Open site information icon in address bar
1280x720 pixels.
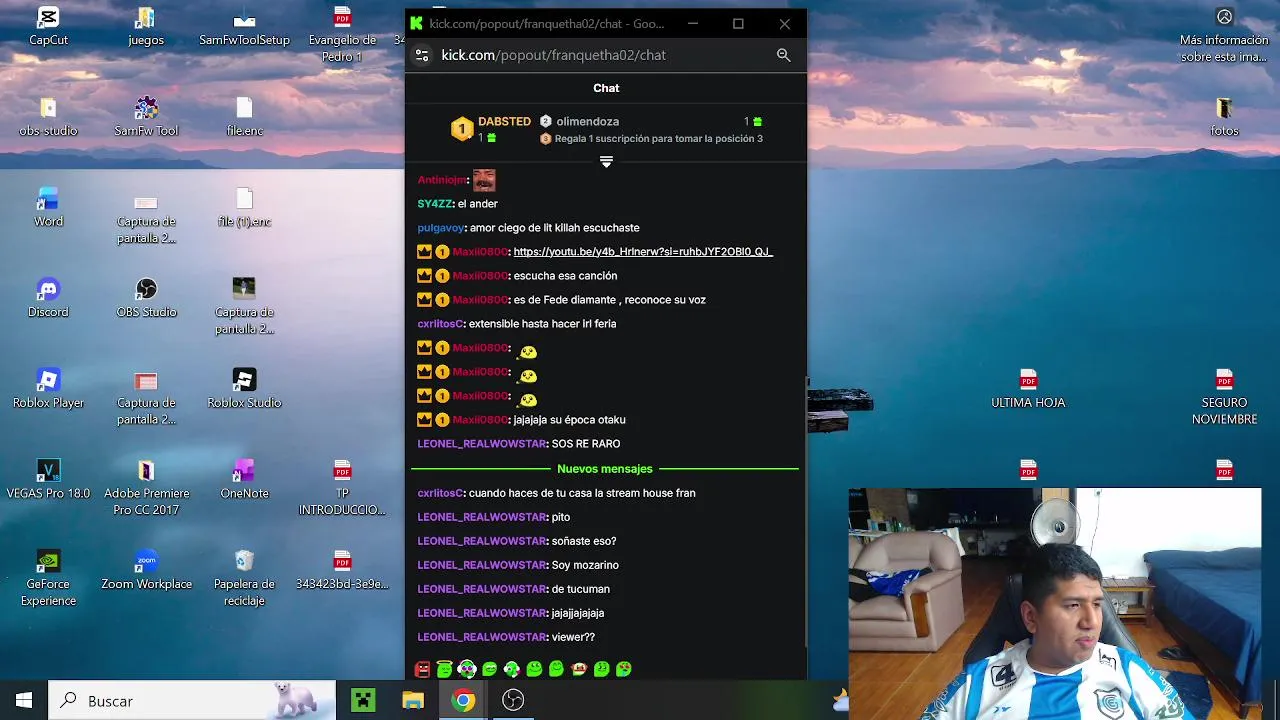point(422,55)
